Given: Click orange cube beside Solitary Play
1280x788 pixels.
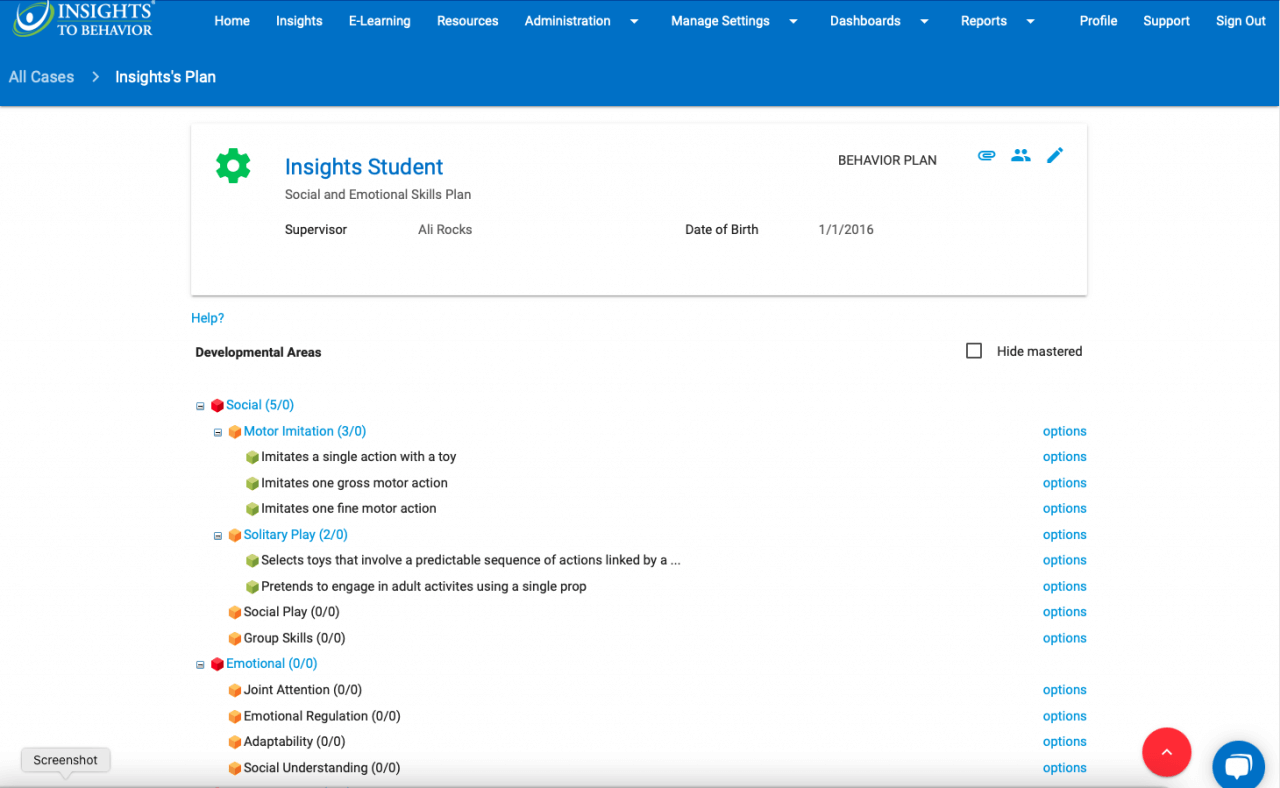Looking at the screenshot, I should 235,535.
